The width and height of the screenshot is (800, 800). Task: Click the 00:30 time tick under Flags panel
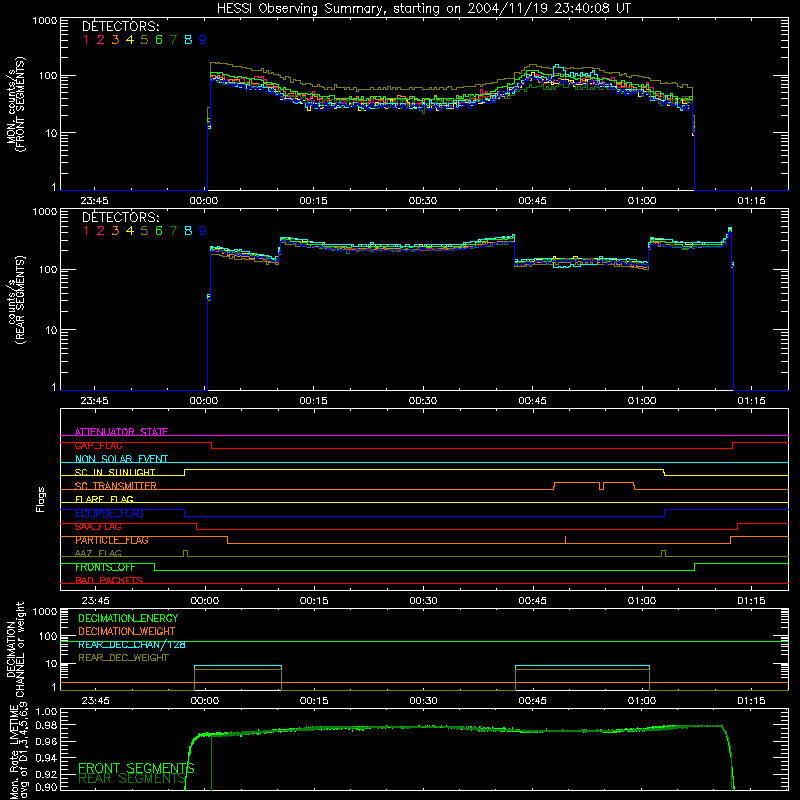[x=423, y=601]
